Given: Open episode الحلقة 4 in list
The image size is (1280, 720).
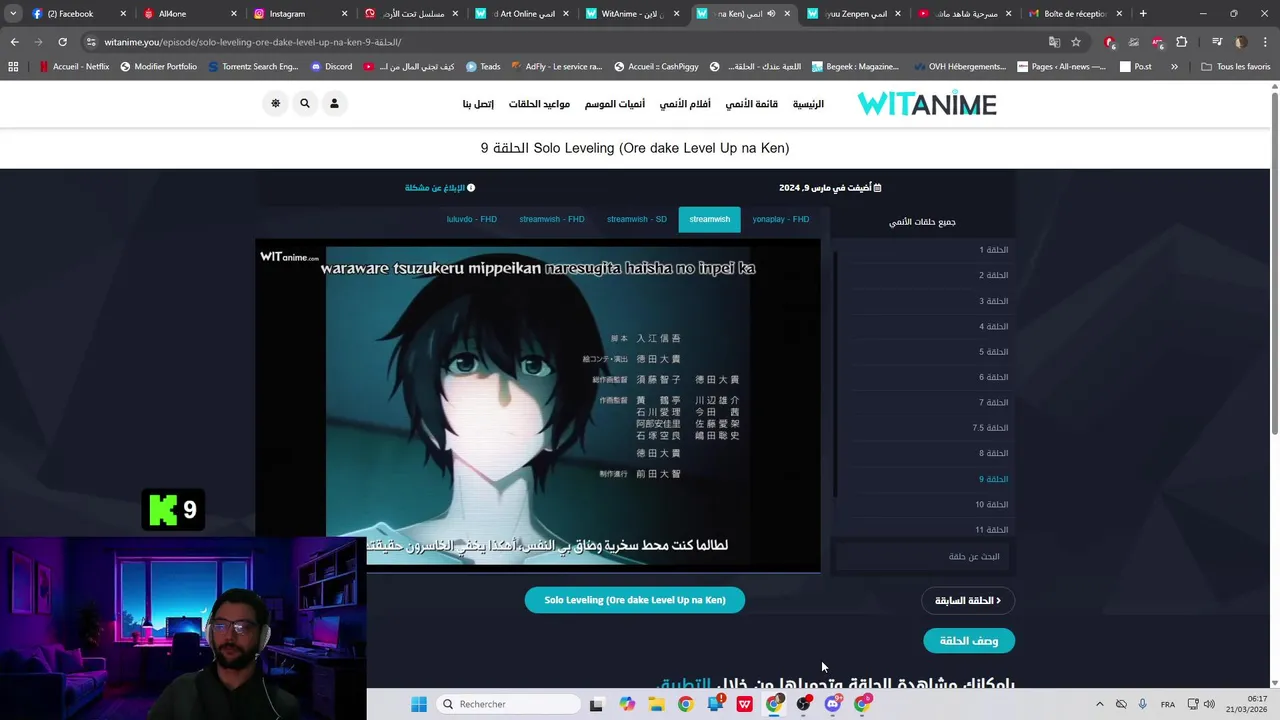Looking at the screenshot, I should tap(993, 326).
